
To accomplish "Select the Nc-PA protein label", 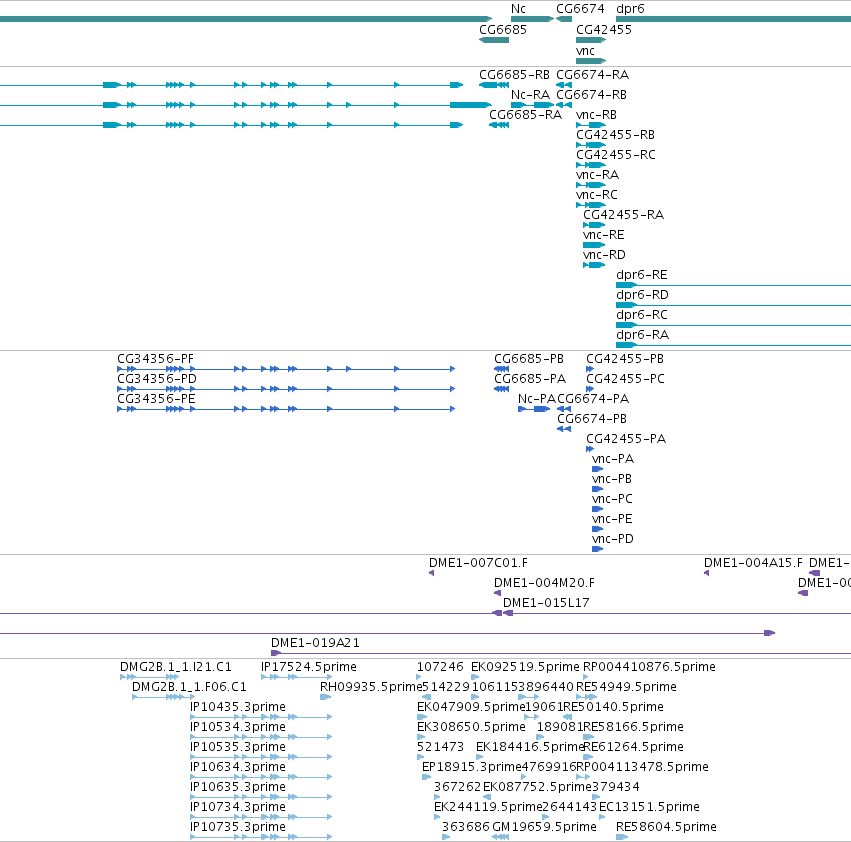I will (537, 399).
